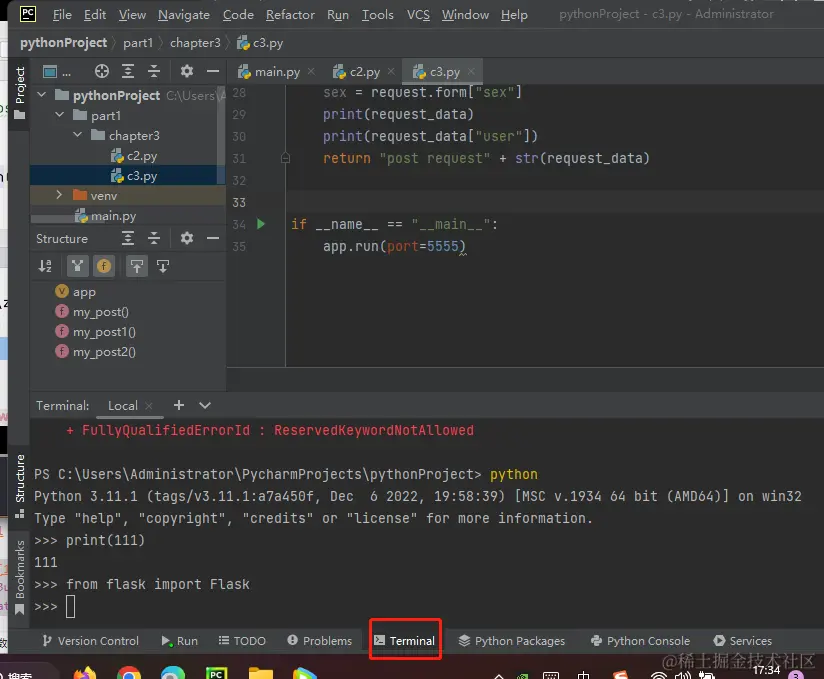Toggle show inherited members button
824x679 pixels.
[x=77, y=266]
